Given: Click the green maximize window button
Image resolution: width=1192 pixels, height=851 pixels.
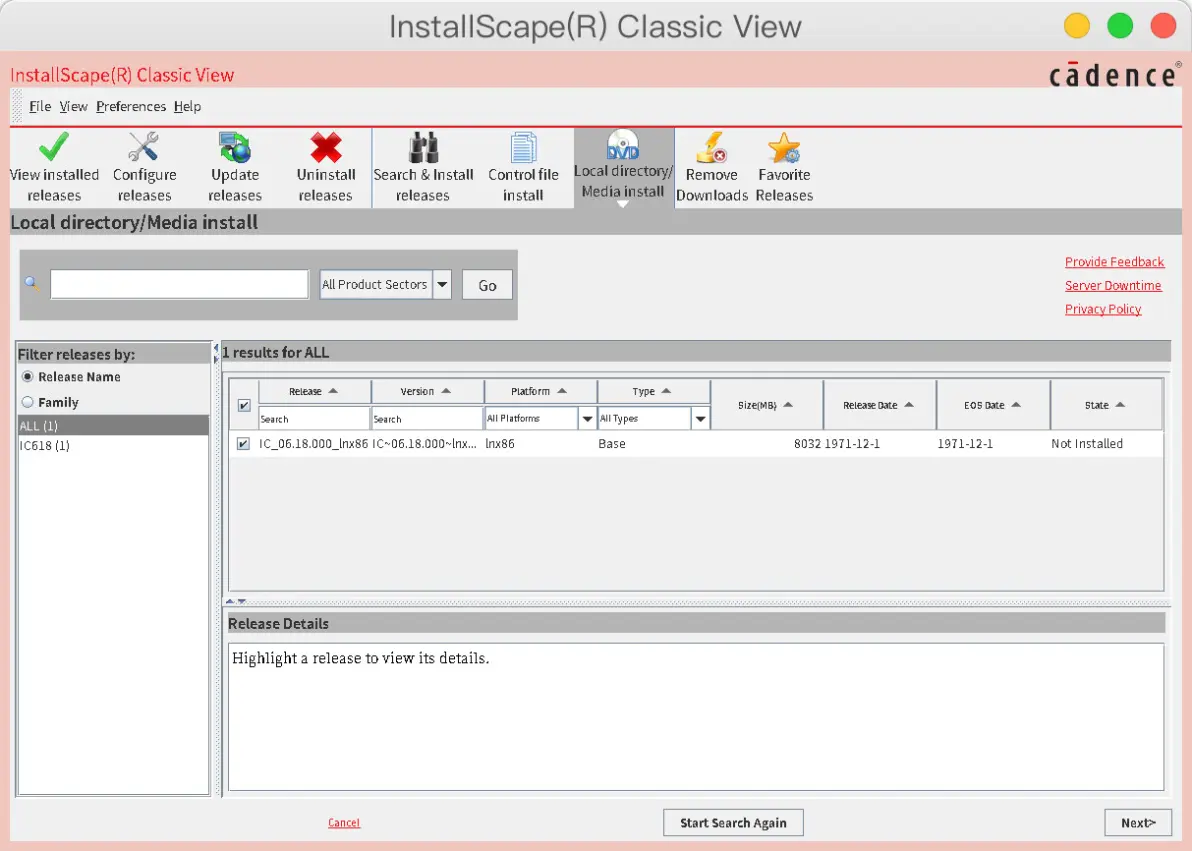Looking at the screenshot, I should pos(1120,25).
